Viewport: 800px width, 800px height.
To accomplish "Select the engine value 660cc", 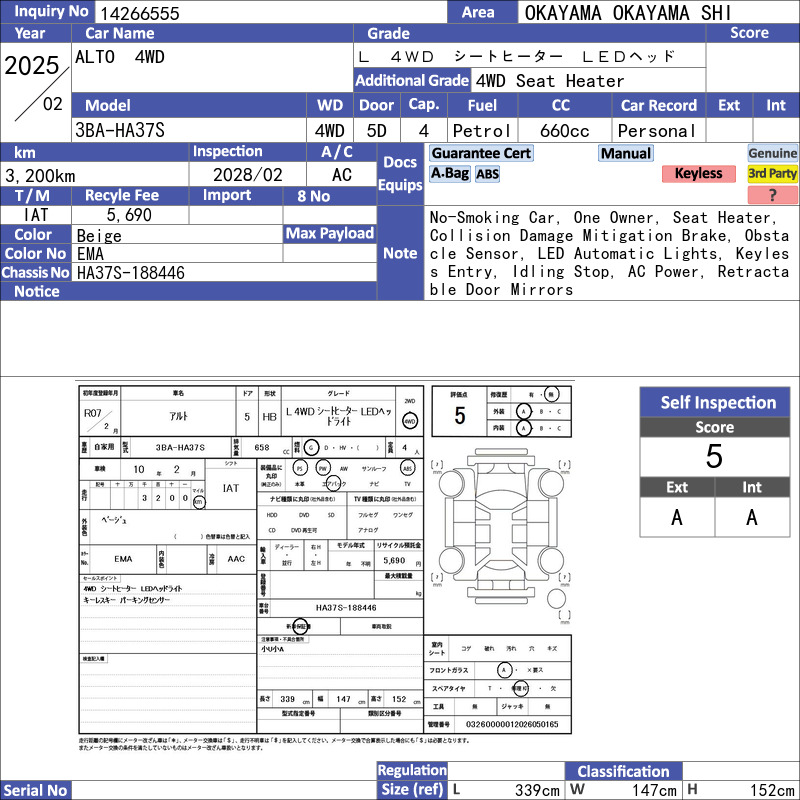I will click(x=564, y=131).
